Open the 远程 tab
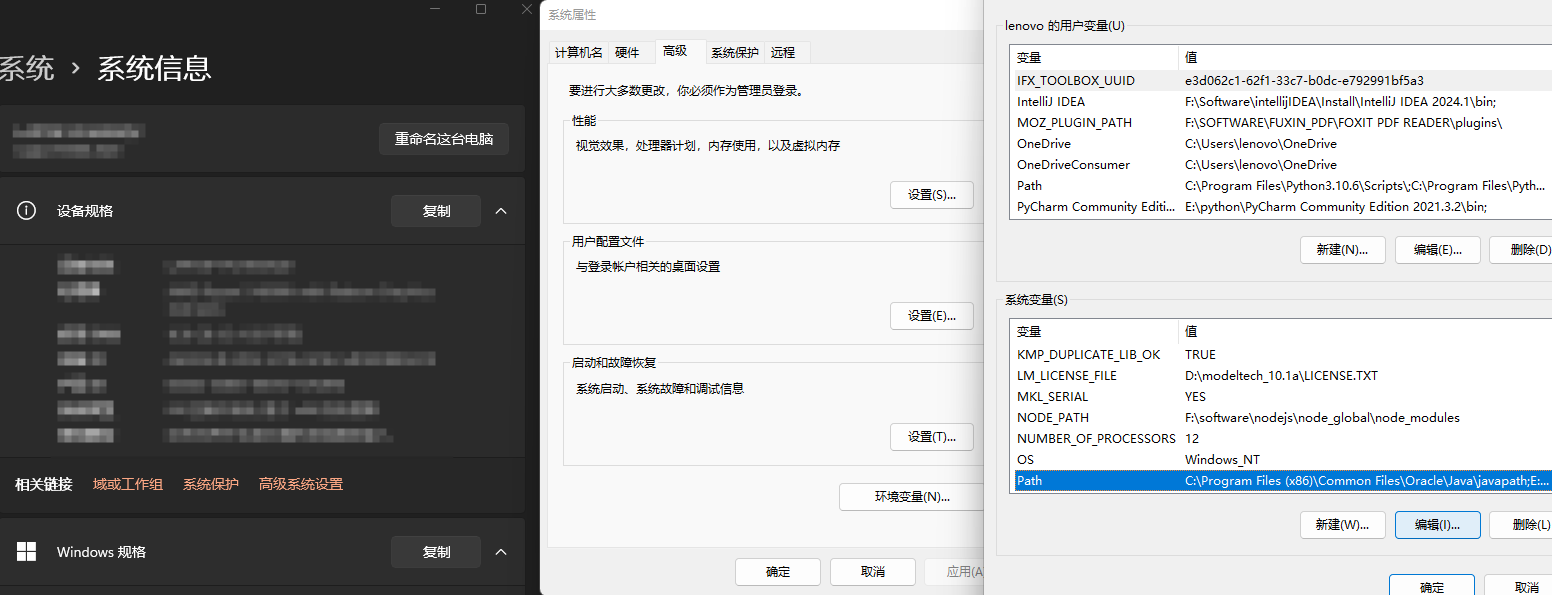Image resolution: width=1552 pixels, height=595 pixels. (783, 53)
